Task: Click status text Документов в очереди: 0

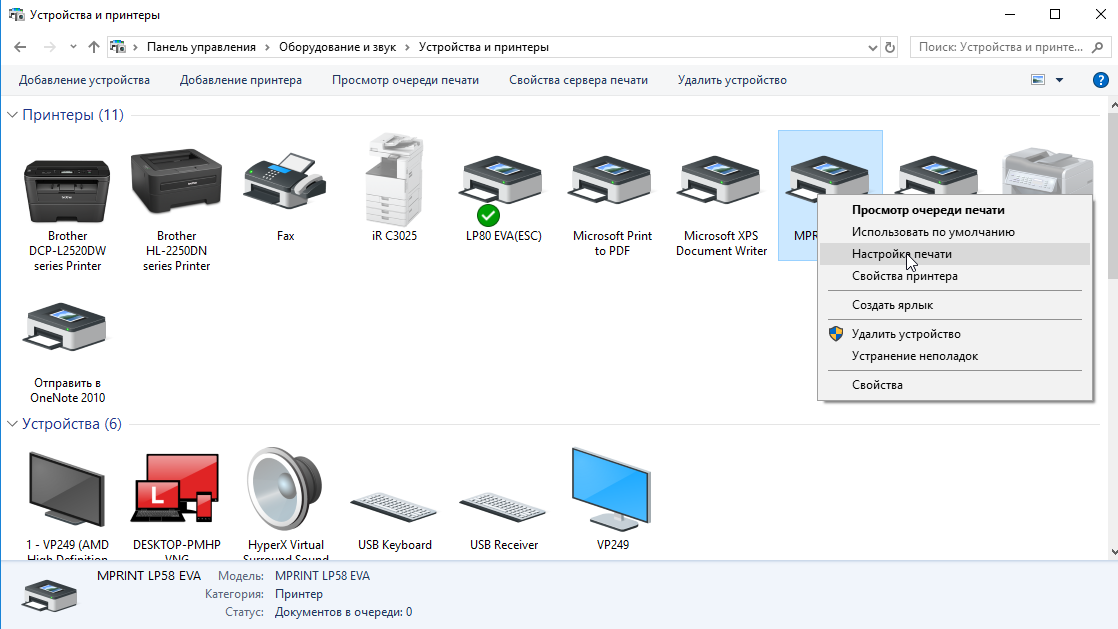Action: 344,612
